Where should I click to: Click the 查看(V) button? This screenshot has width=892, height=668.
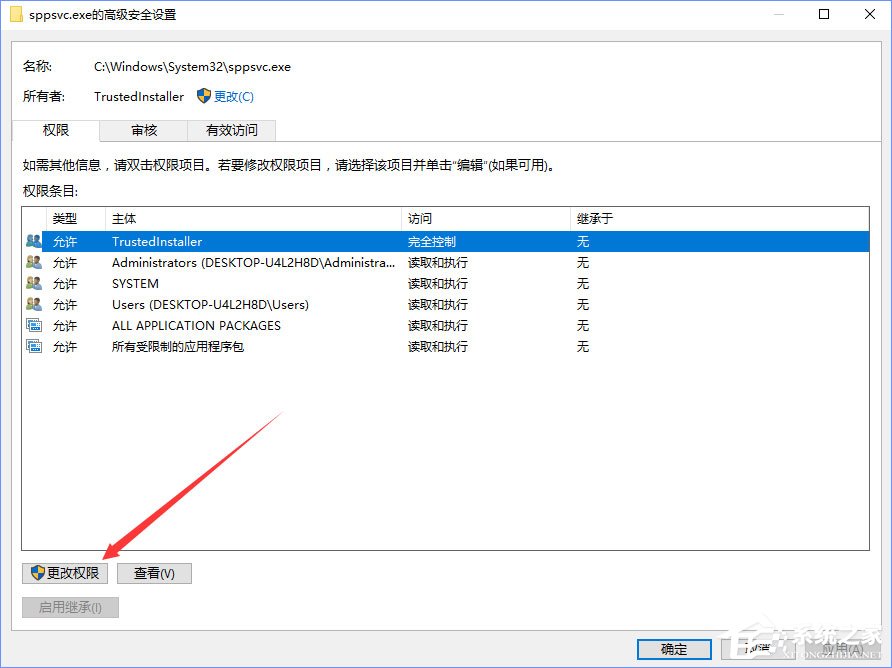coord(154,572)
